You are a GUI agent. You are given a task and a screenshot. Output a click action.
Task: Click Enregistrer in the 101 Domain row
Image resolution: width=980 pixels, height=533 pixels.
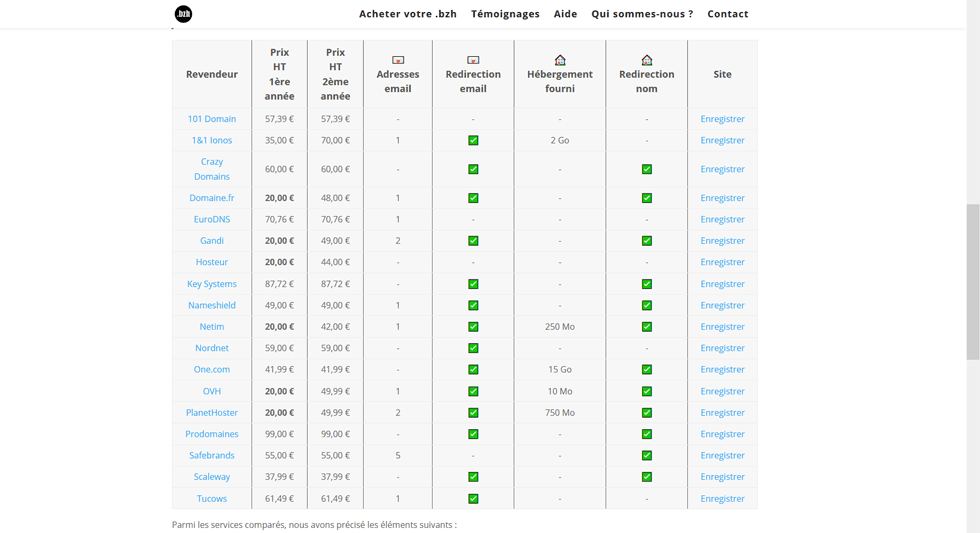(722, 119)
